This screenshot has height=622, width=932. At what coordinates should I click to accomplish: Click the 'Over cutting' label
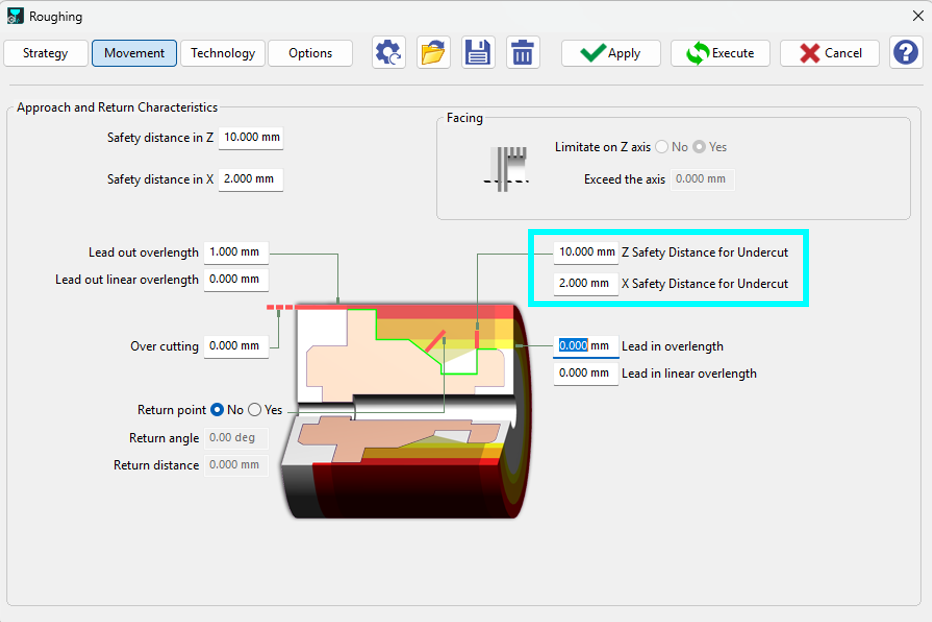coord(165,347)
